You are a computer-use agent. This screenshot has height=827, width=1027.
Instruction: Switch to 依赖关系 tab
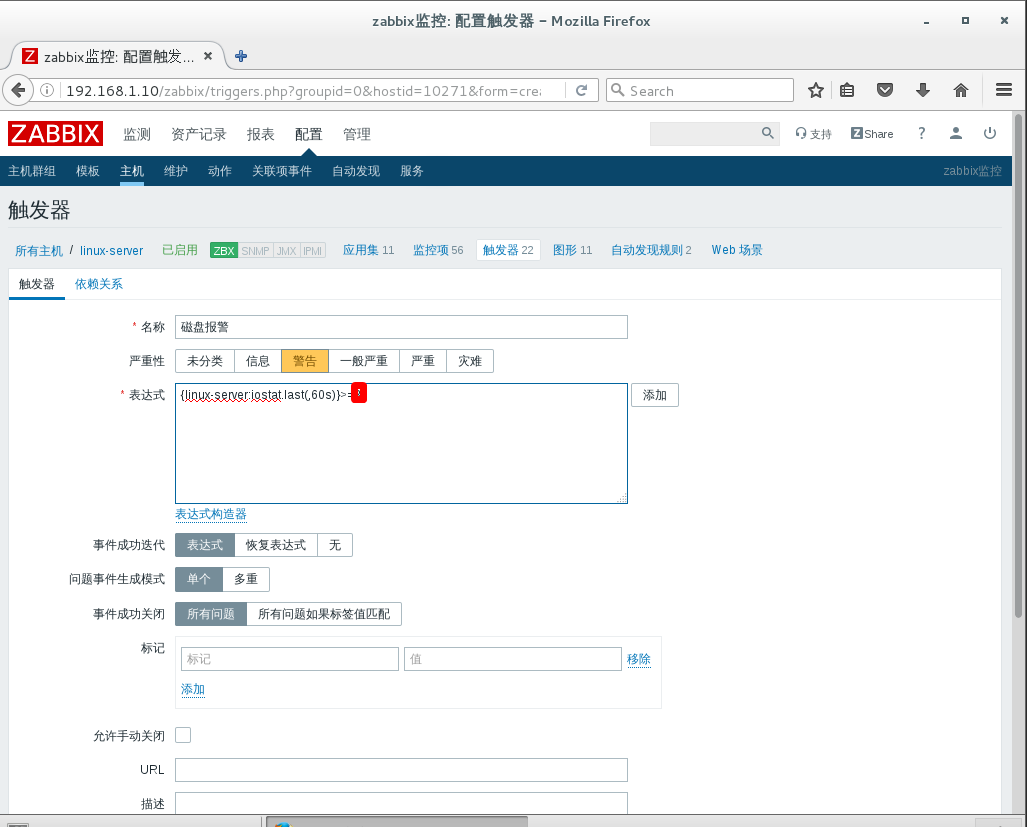[98, 284]
